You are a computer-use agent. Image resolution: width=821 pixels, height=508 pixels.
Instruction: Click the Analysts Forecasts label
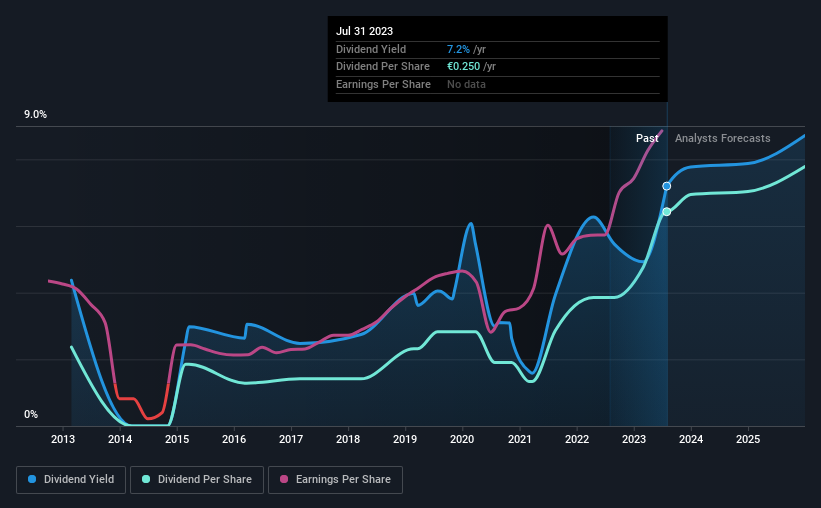pos(723,138)
